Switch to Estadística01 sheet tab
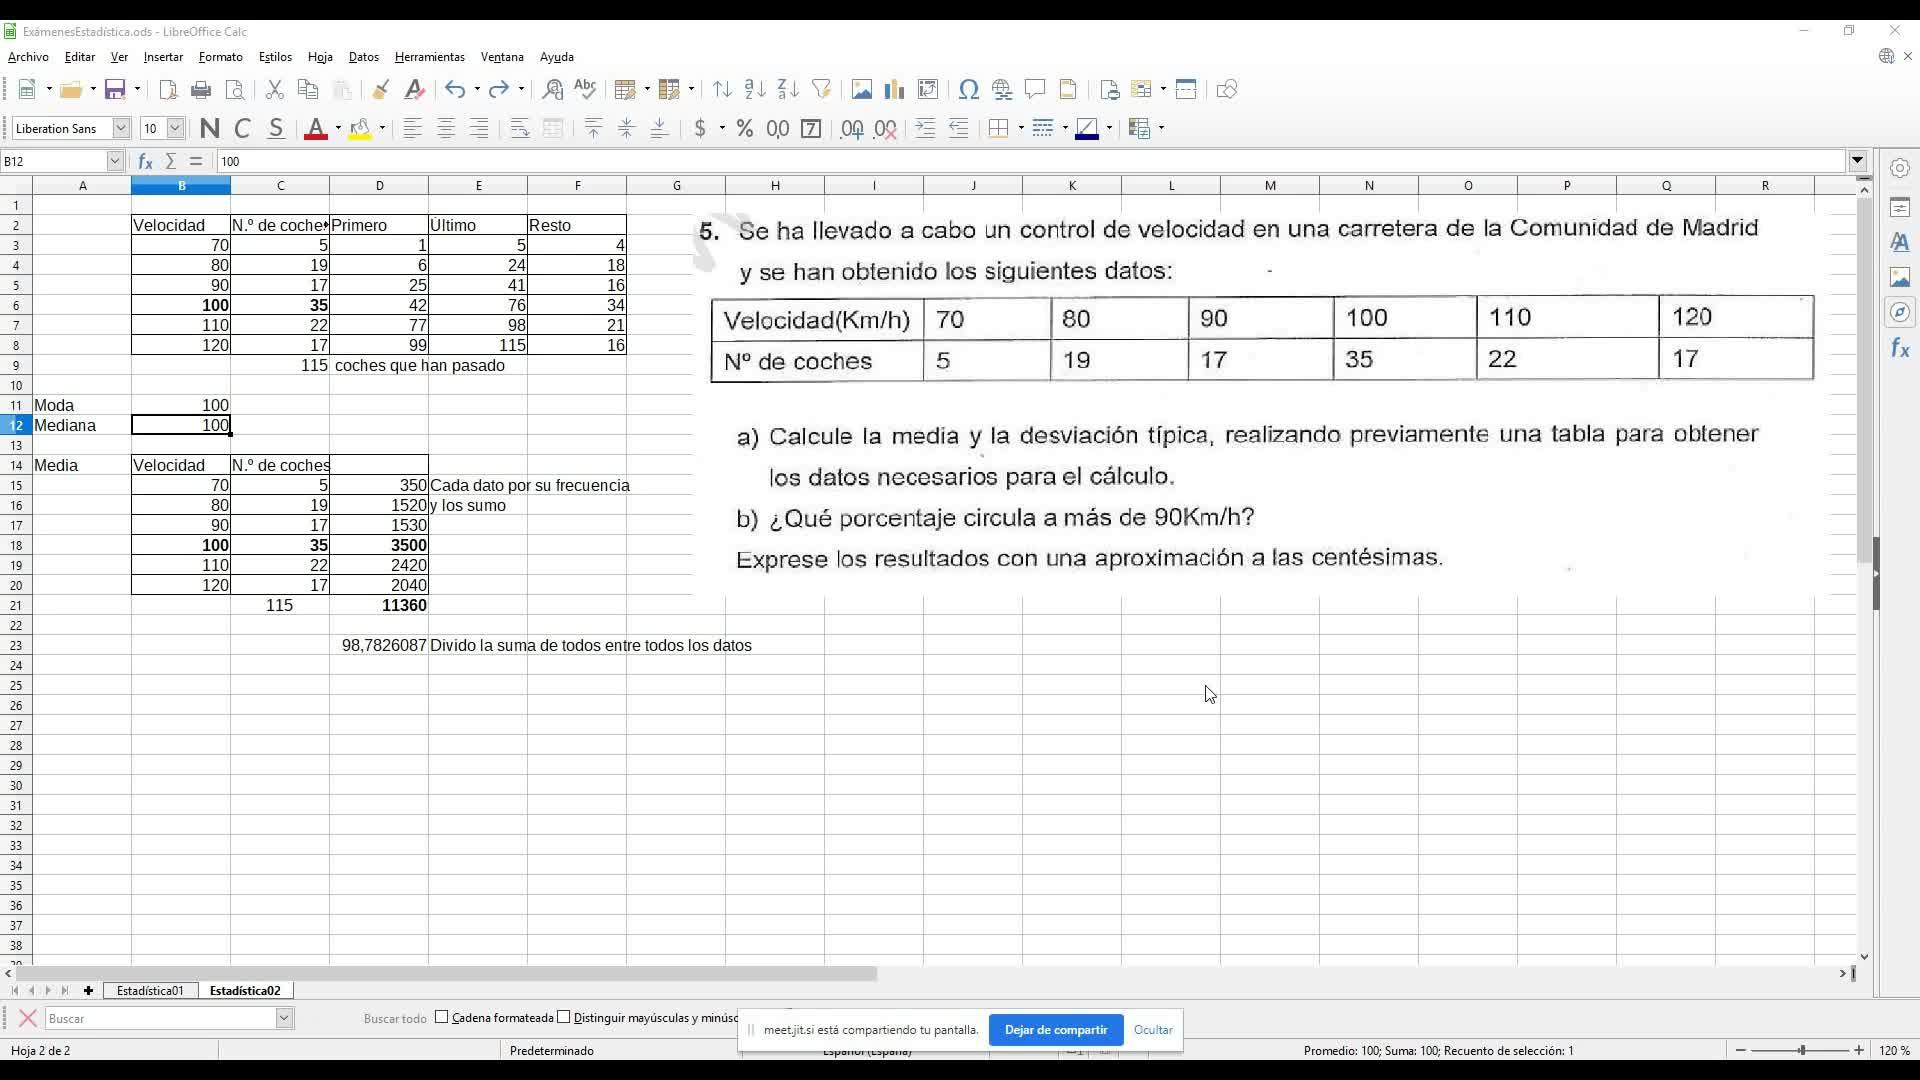The height and width of the screenshot is (1080, 1920). (x=150, y=990)
